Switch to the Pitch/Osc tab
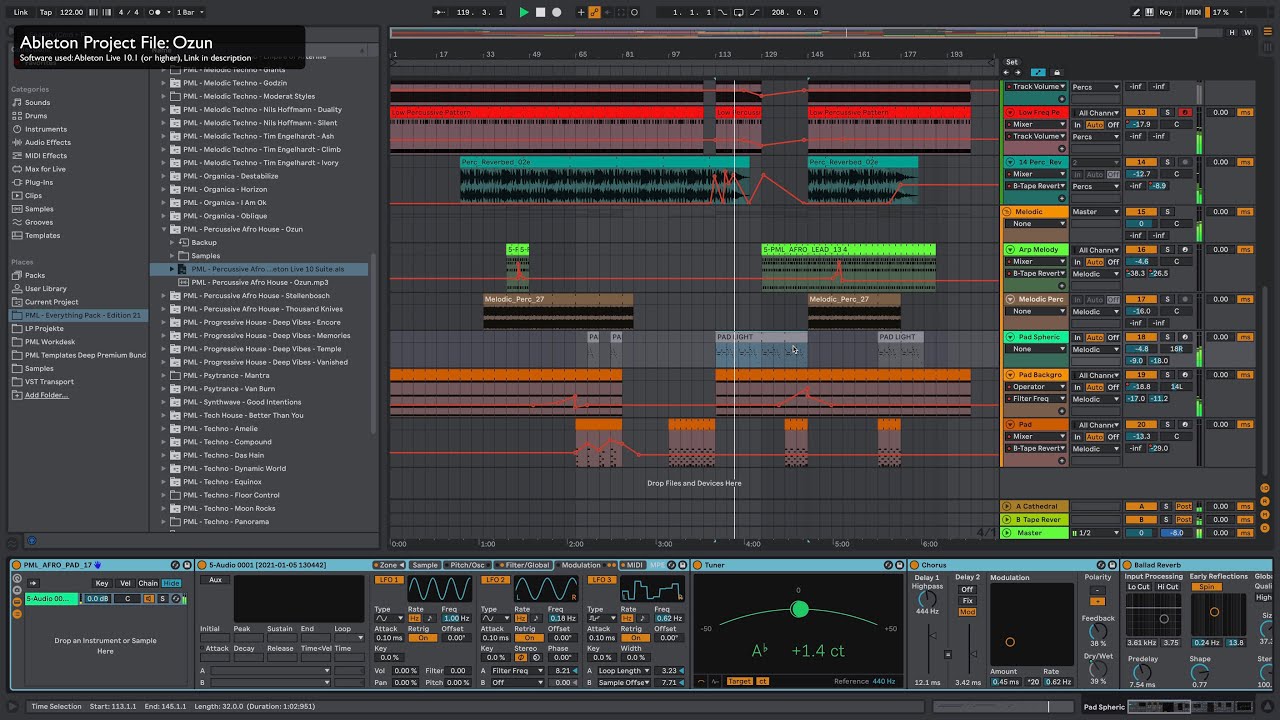The image size is (1280, 720). point(466,565)
